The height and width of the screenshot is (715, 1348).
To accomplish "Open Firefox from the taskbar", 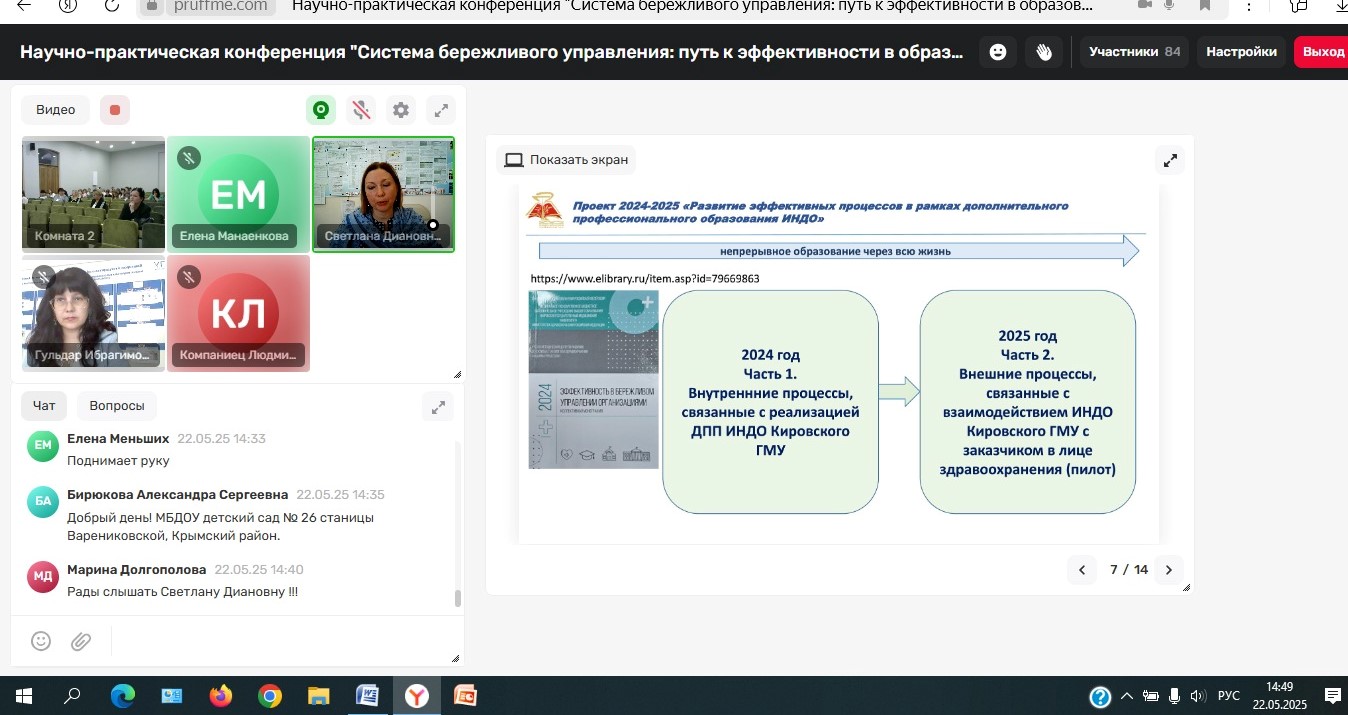I will pyautogui.click(x=220, y=696).
